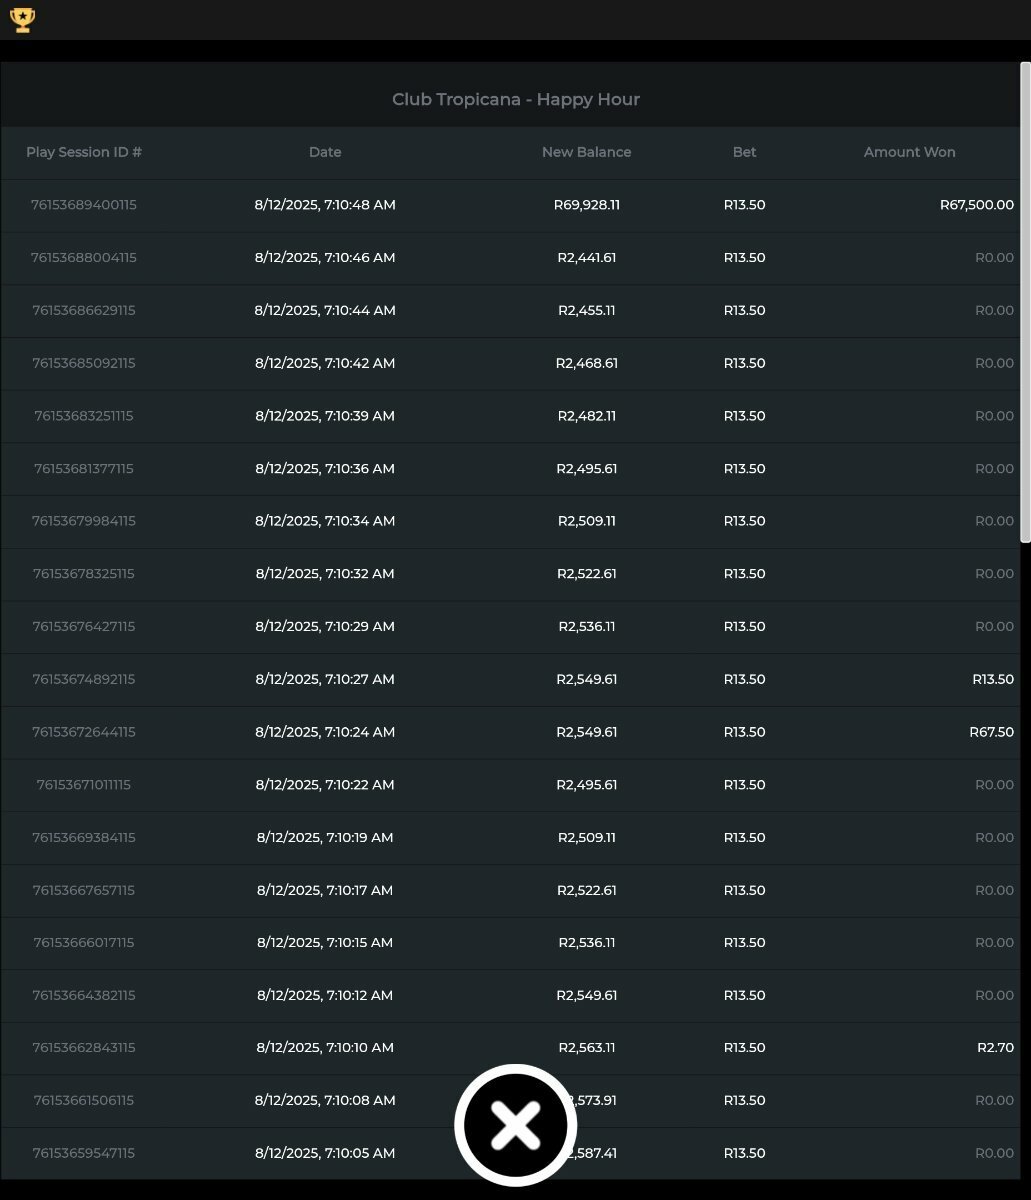Select session ID 76153676427115
The width and height of the screenshot is (1031, 1200).
point(84,627)
